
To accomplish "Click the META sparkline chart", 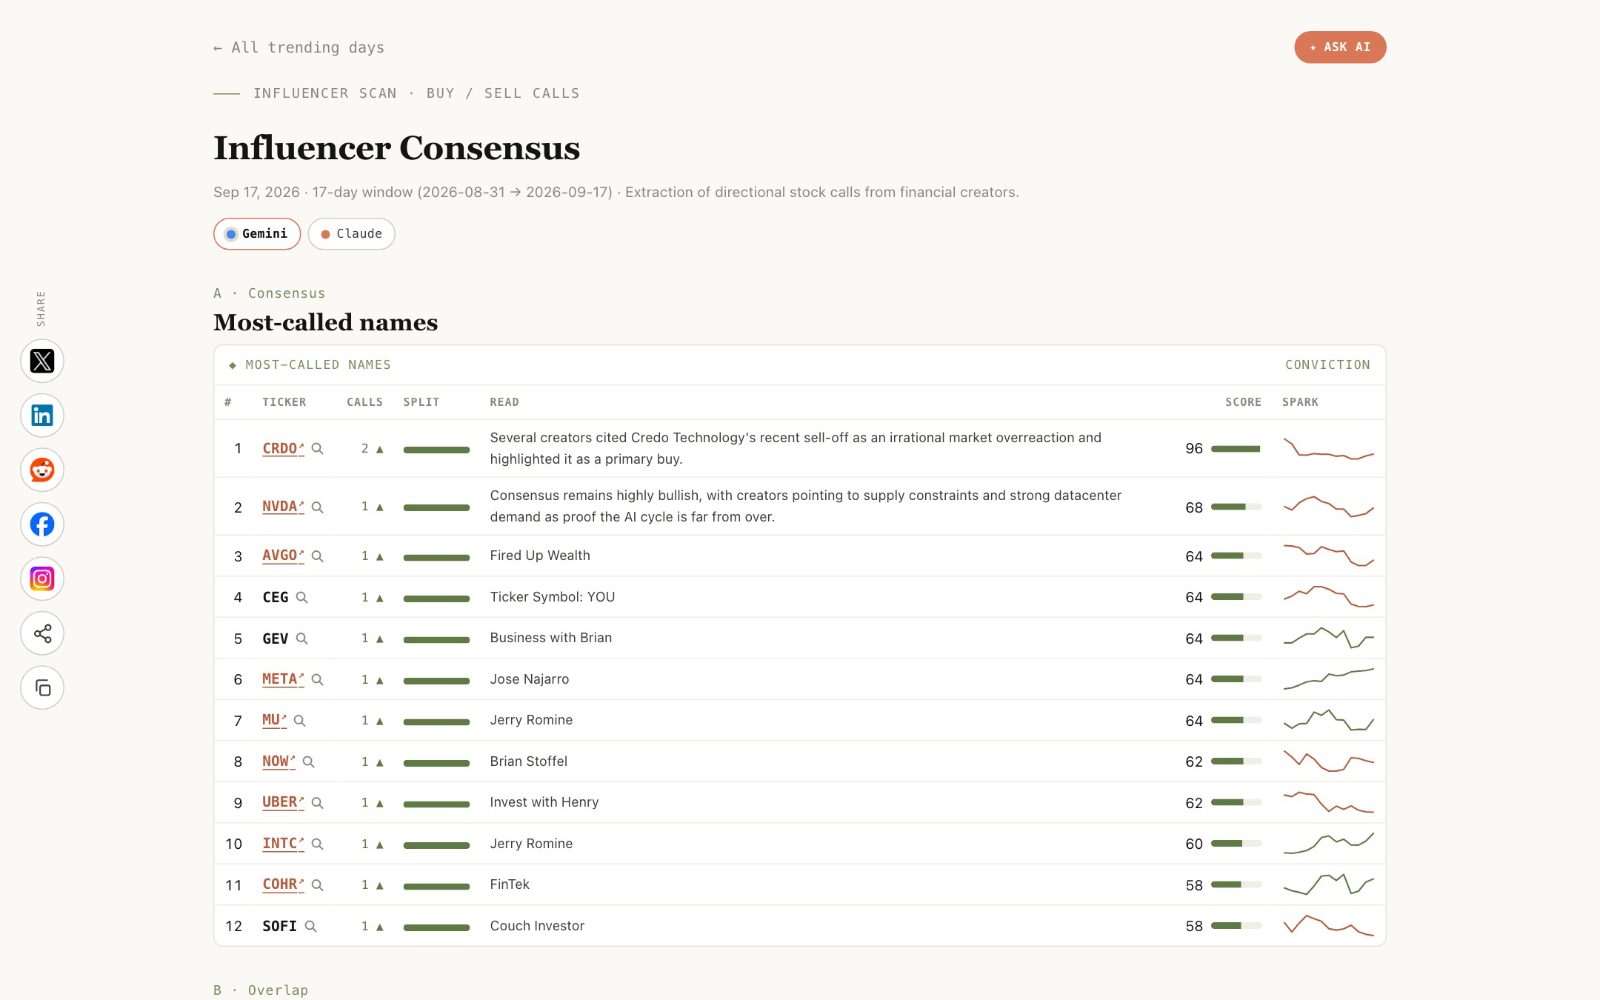I will [x=1329, y=679].
